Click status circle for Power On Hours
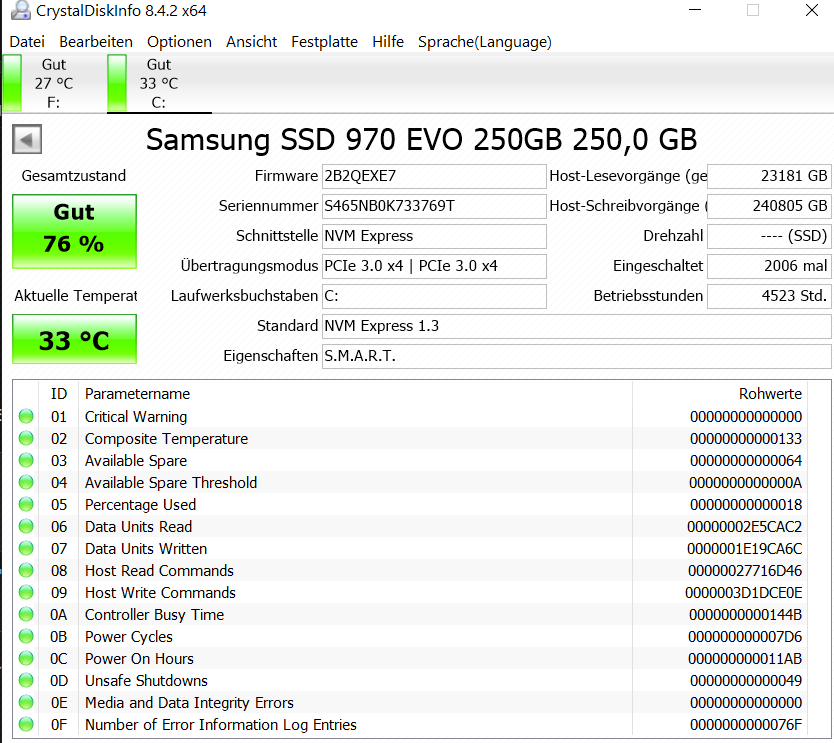The width and height of the screenshot is (834, 743). point(26,658)
